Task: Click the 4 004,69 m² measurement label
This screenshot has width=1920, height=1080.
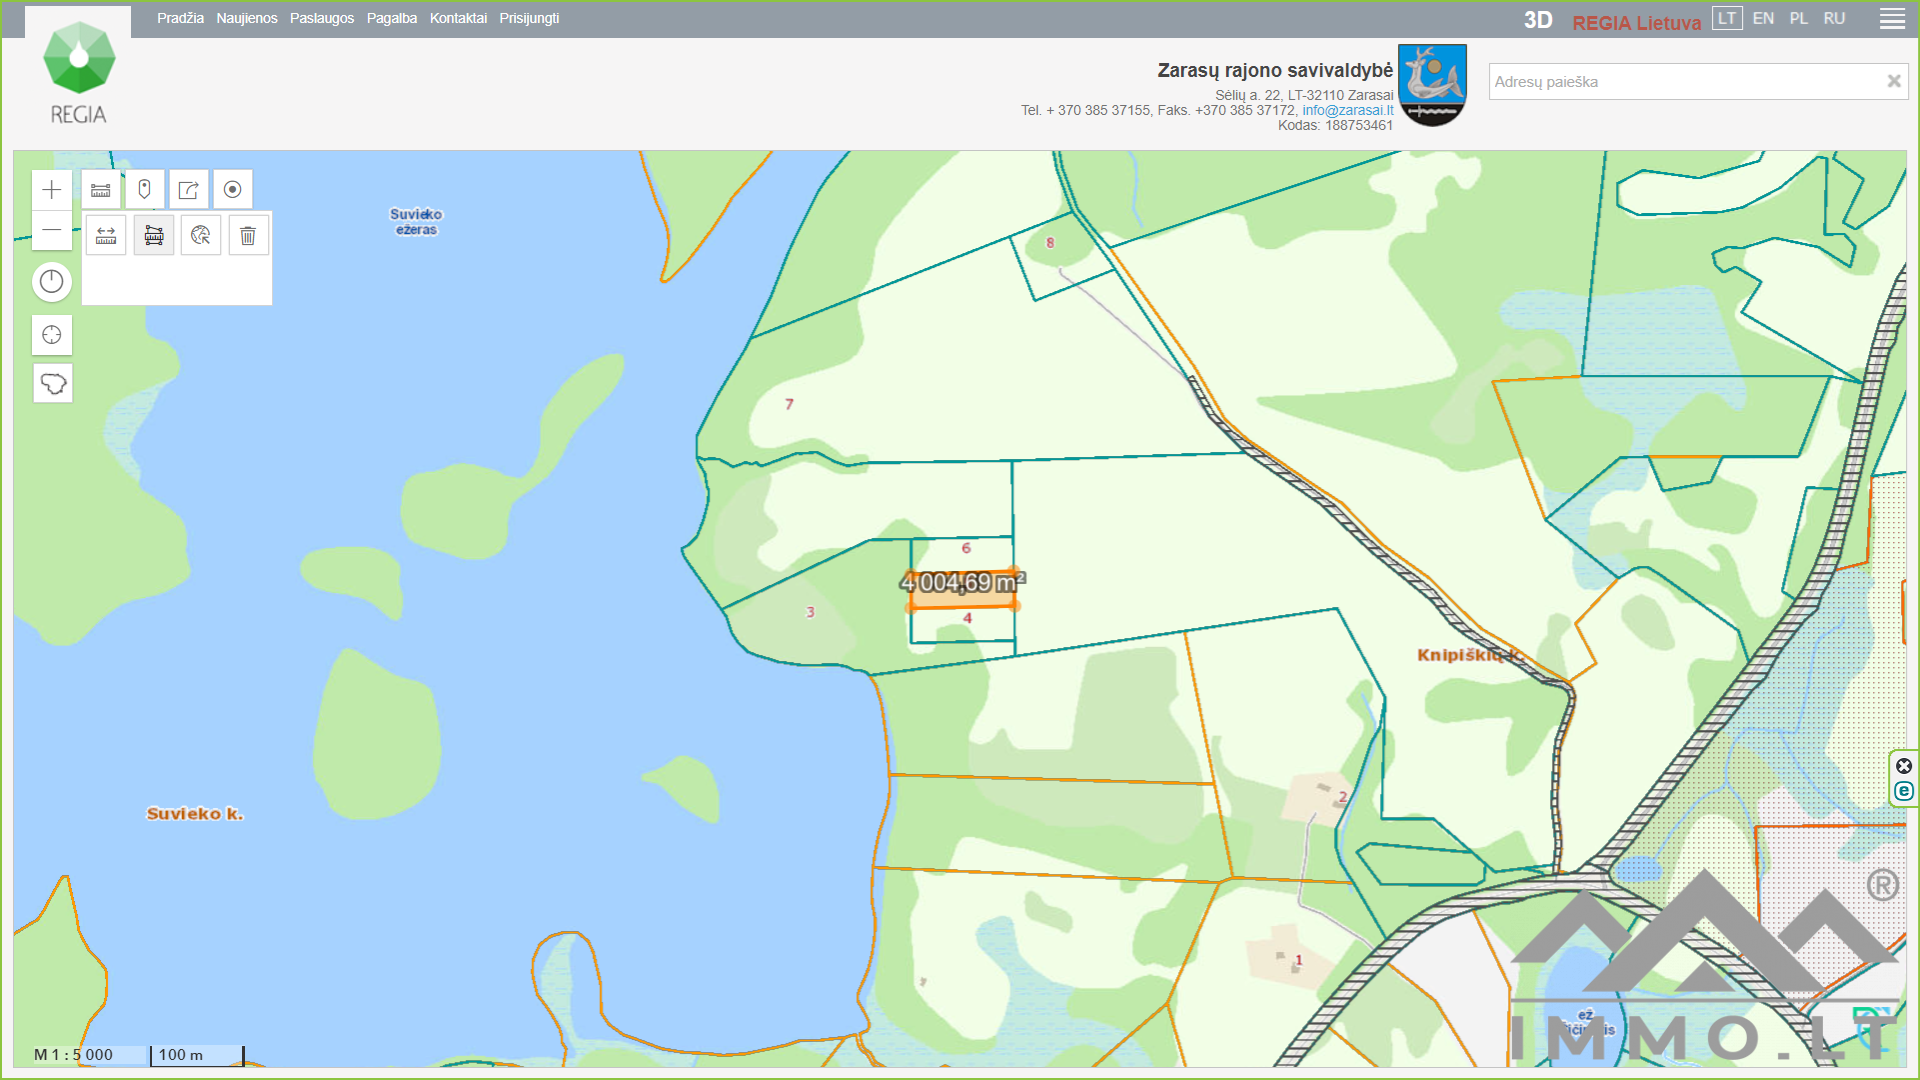Action: [963, 582]
